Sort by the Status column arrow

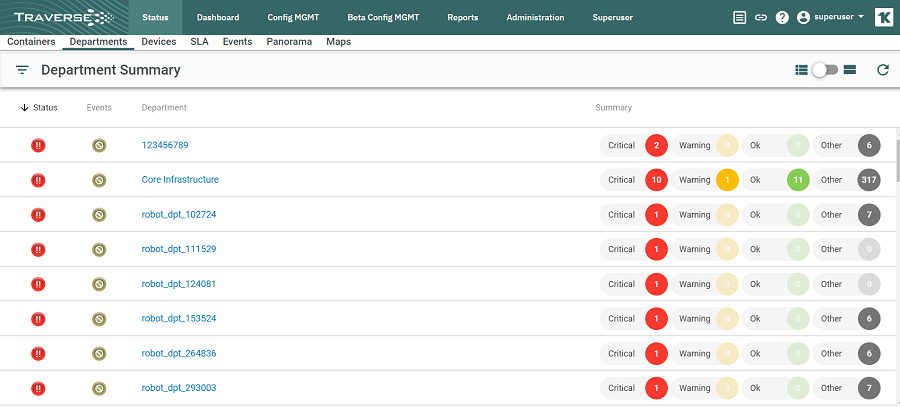pyautogui.click(x=24, y=107)
